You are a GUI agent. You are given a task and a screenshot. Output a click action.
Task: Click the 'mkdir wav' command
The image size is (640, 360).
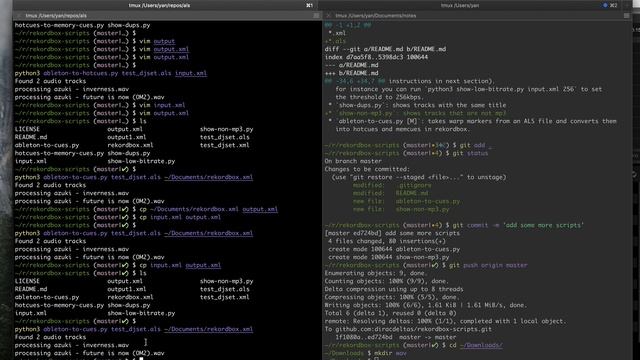[391, 353]
